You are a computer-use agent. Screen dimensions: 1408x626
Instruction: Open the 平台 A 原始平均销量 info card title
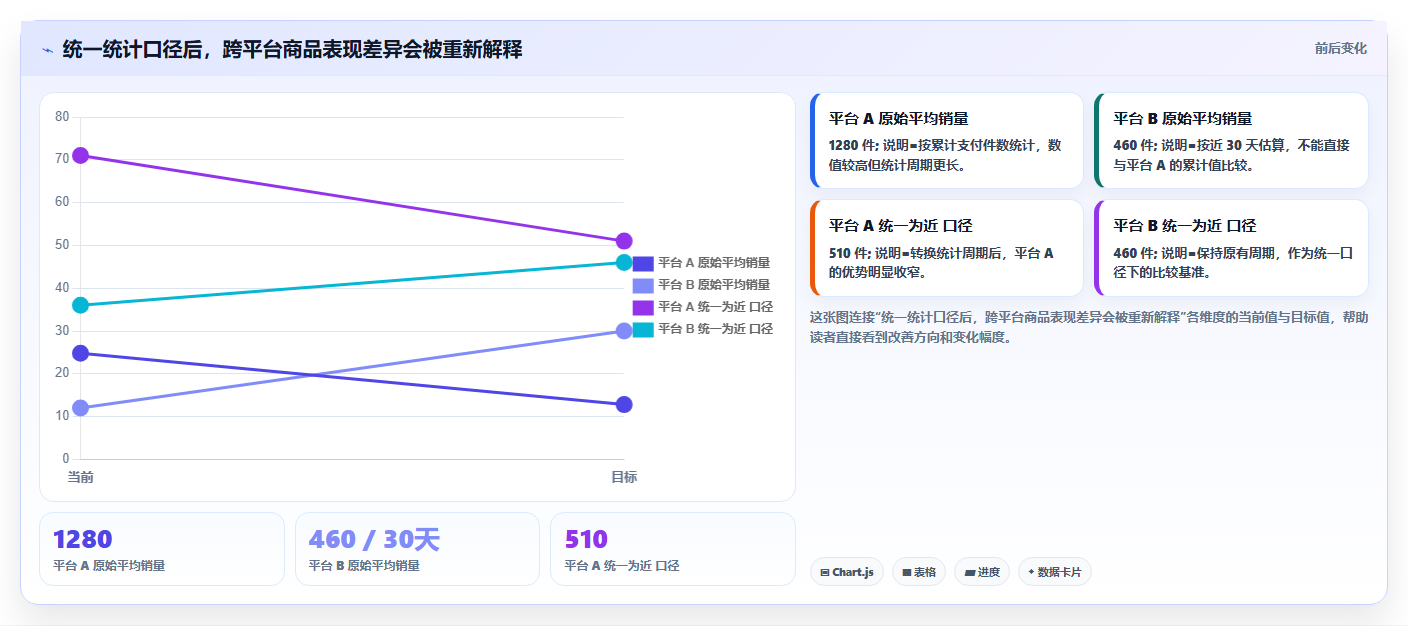coord(898,118)
